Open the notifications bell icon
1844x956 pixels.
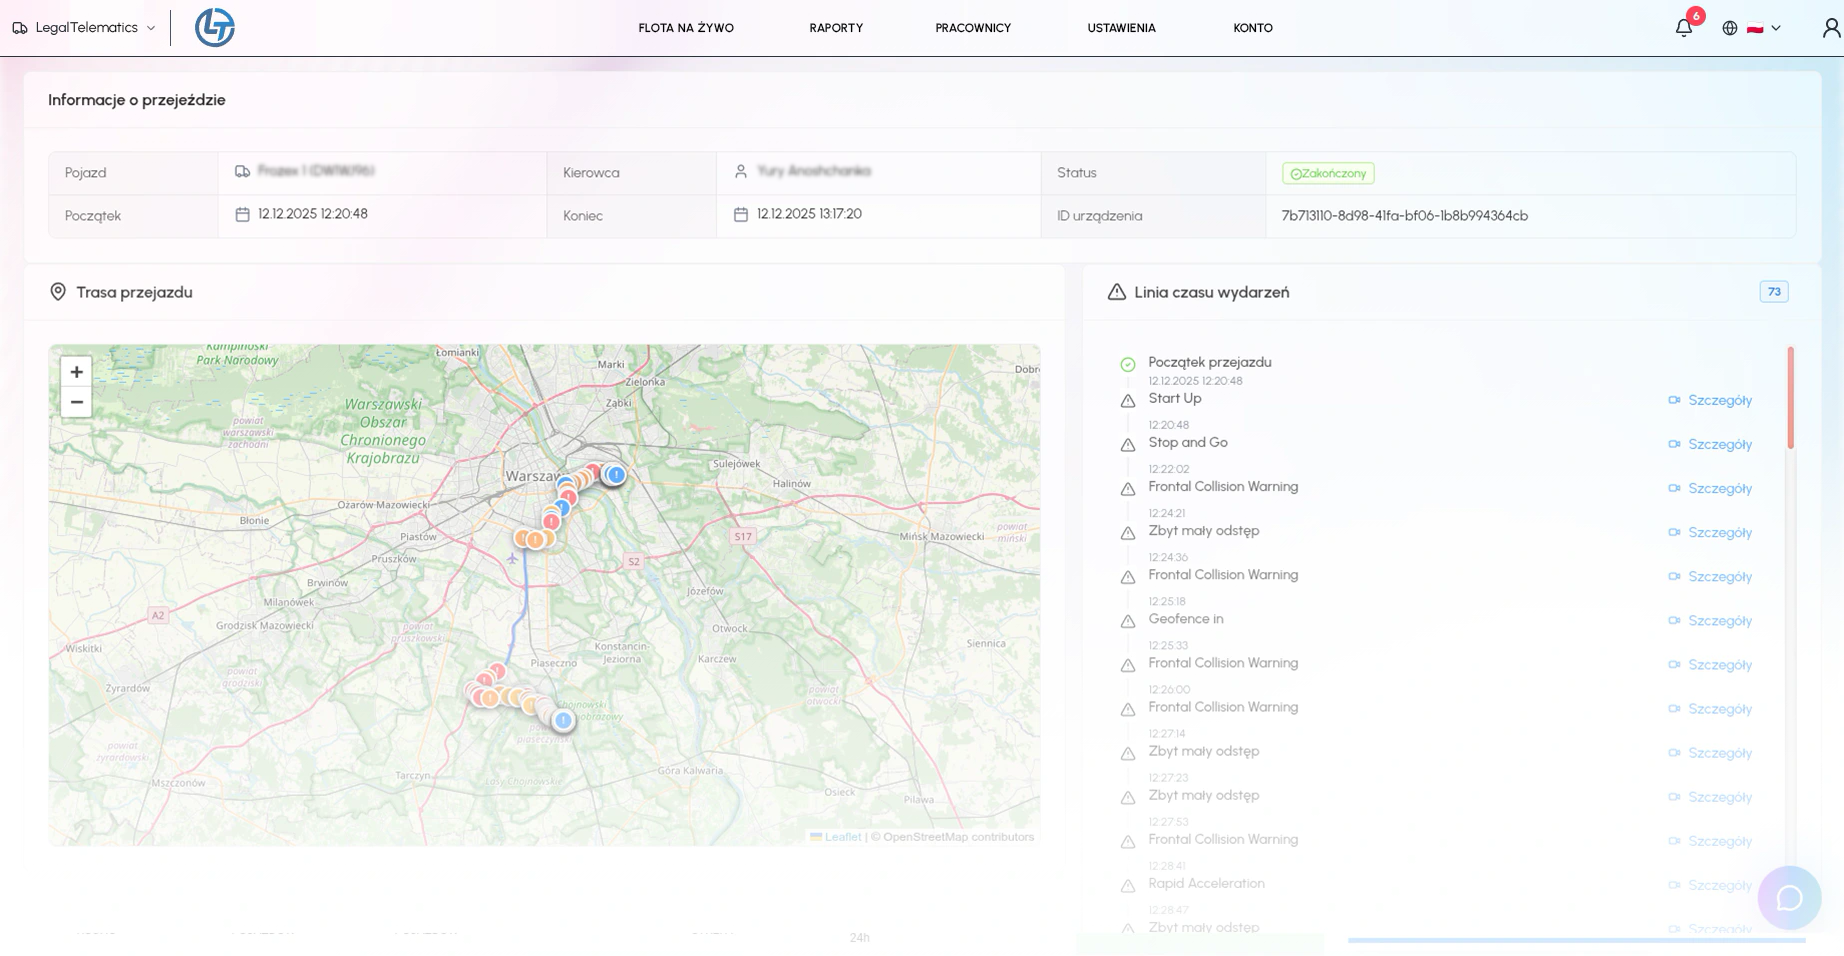pyautogui.click(x=1684, y=28)
